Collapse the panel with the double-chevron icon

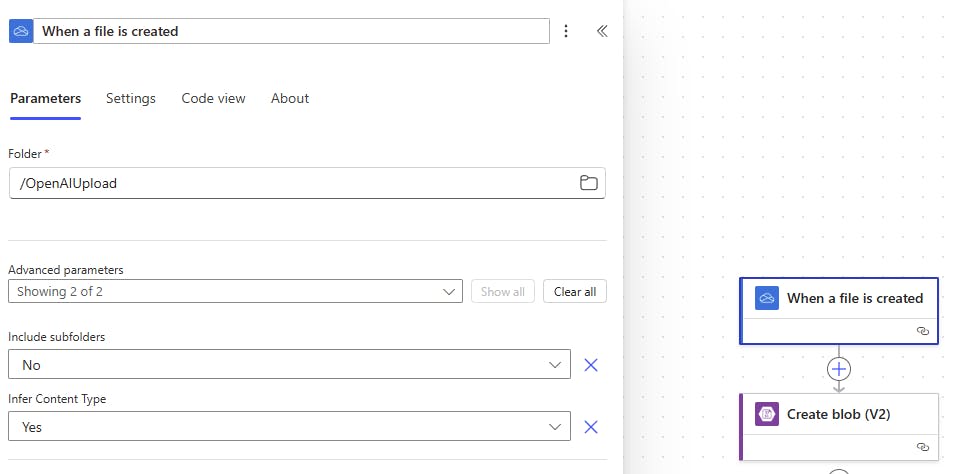coord(602,31)
